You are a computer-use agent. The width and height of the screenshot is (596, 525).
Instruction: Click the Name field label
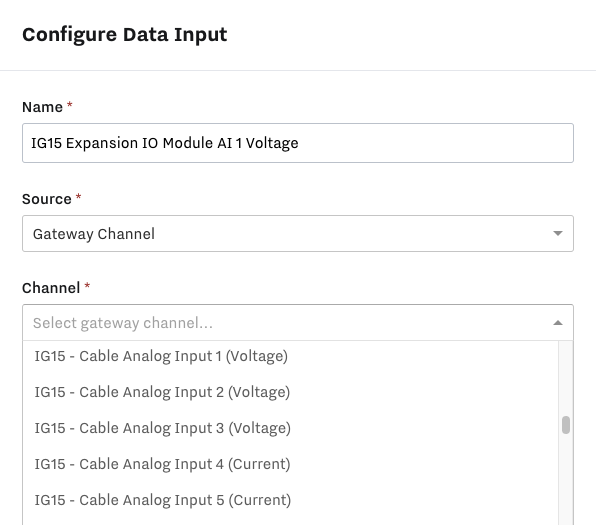pyautogui.click(x=42, y=107)
